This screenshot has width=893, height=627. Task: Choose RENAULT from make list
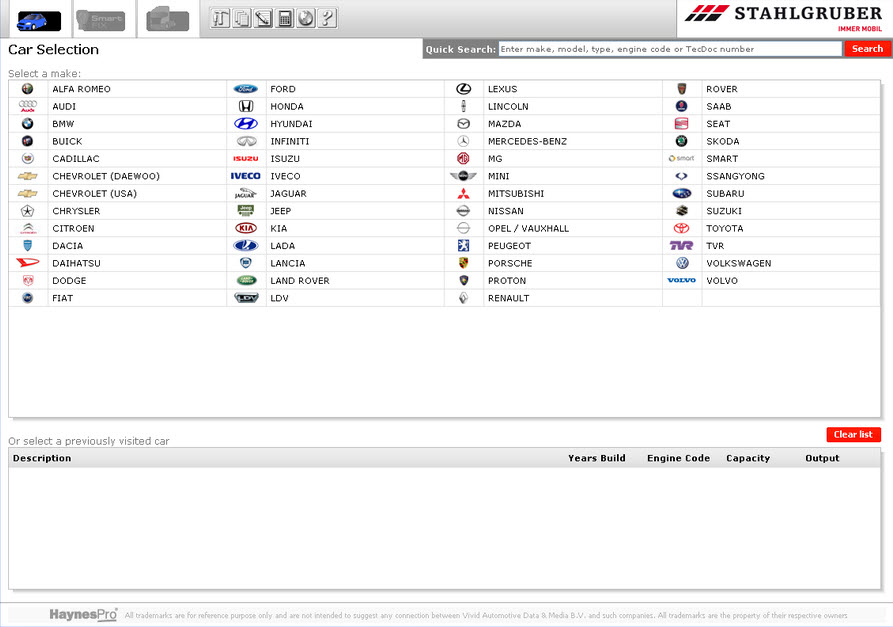coord(509,298)
